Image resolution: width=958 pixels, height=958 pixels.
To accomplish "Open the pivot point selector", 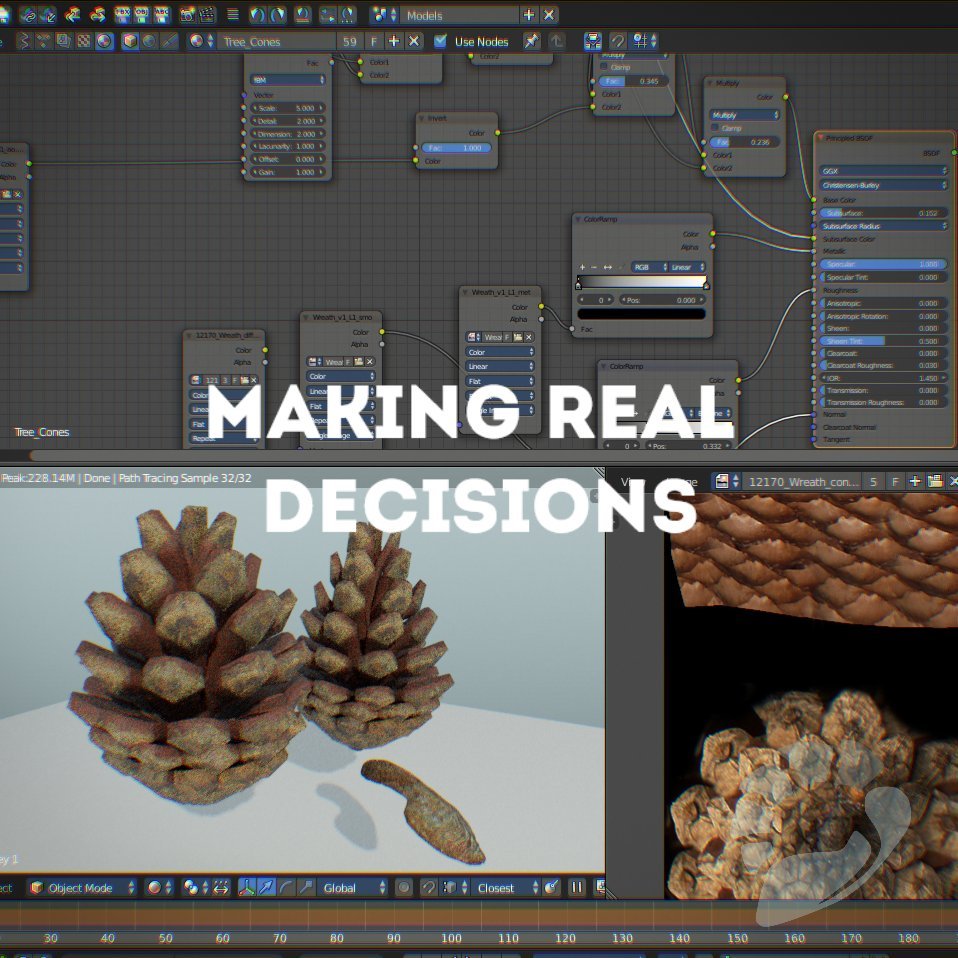I will click(197, 887).
